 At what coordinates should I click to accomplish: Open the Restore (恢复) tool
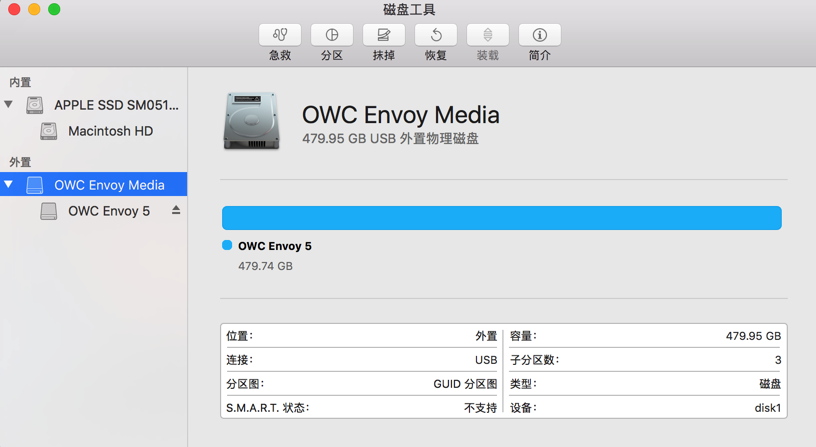(x=436, y=35)
